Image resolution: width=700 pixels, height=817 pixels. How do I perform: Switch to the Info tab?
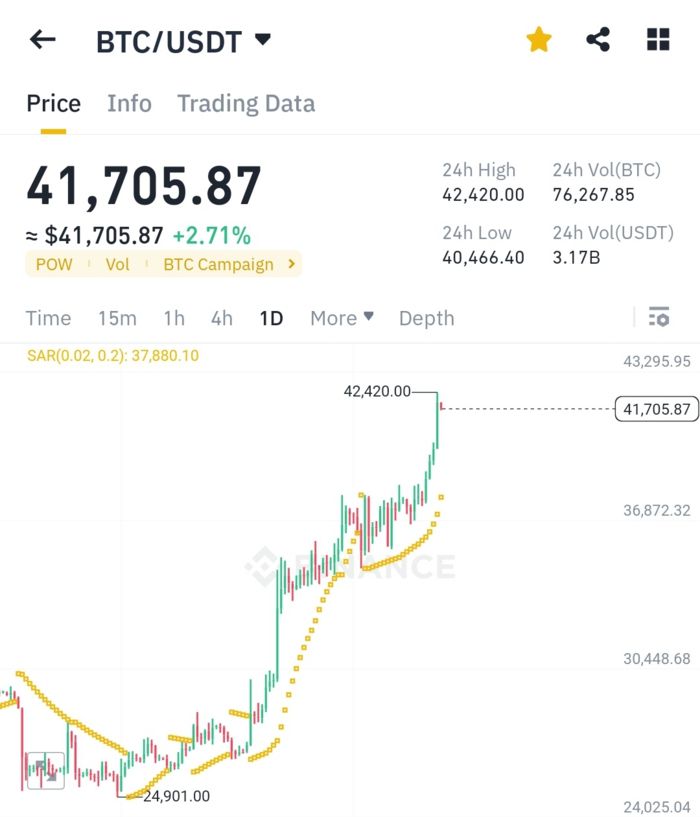(x=129, y=103)
